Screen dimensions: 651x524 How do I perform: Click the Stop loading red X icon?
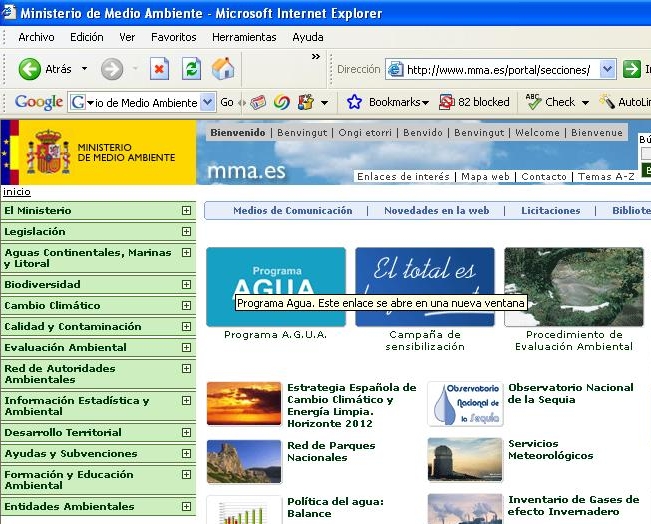click(x=159, y=69)
